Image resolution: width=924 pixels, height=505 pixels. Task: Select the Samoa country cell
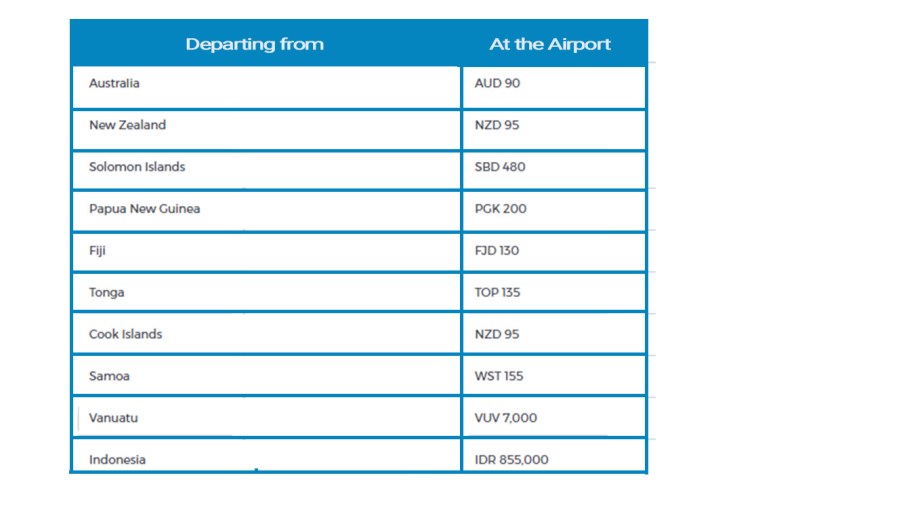click(266, 376)
